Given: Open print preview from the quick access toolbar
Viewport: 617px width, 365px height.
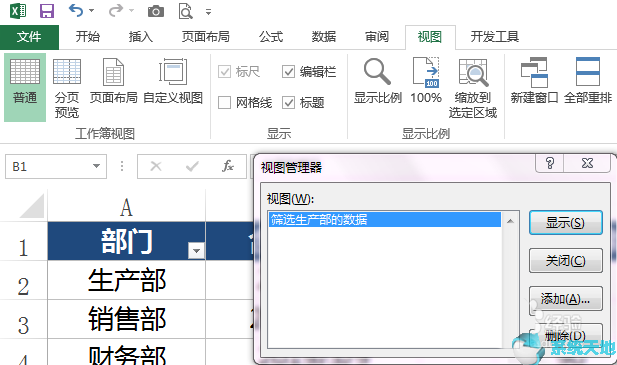Looking at the screenshot, I should [185, 11].
